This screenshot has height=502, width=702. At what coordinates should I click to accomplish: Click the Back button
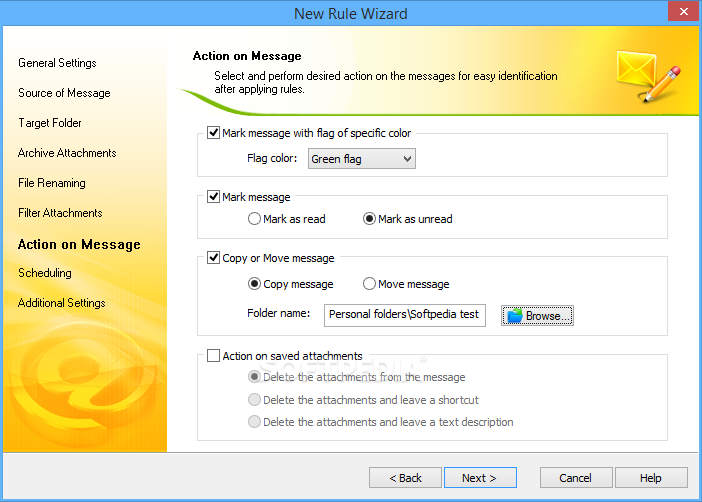tap(405, 478)
